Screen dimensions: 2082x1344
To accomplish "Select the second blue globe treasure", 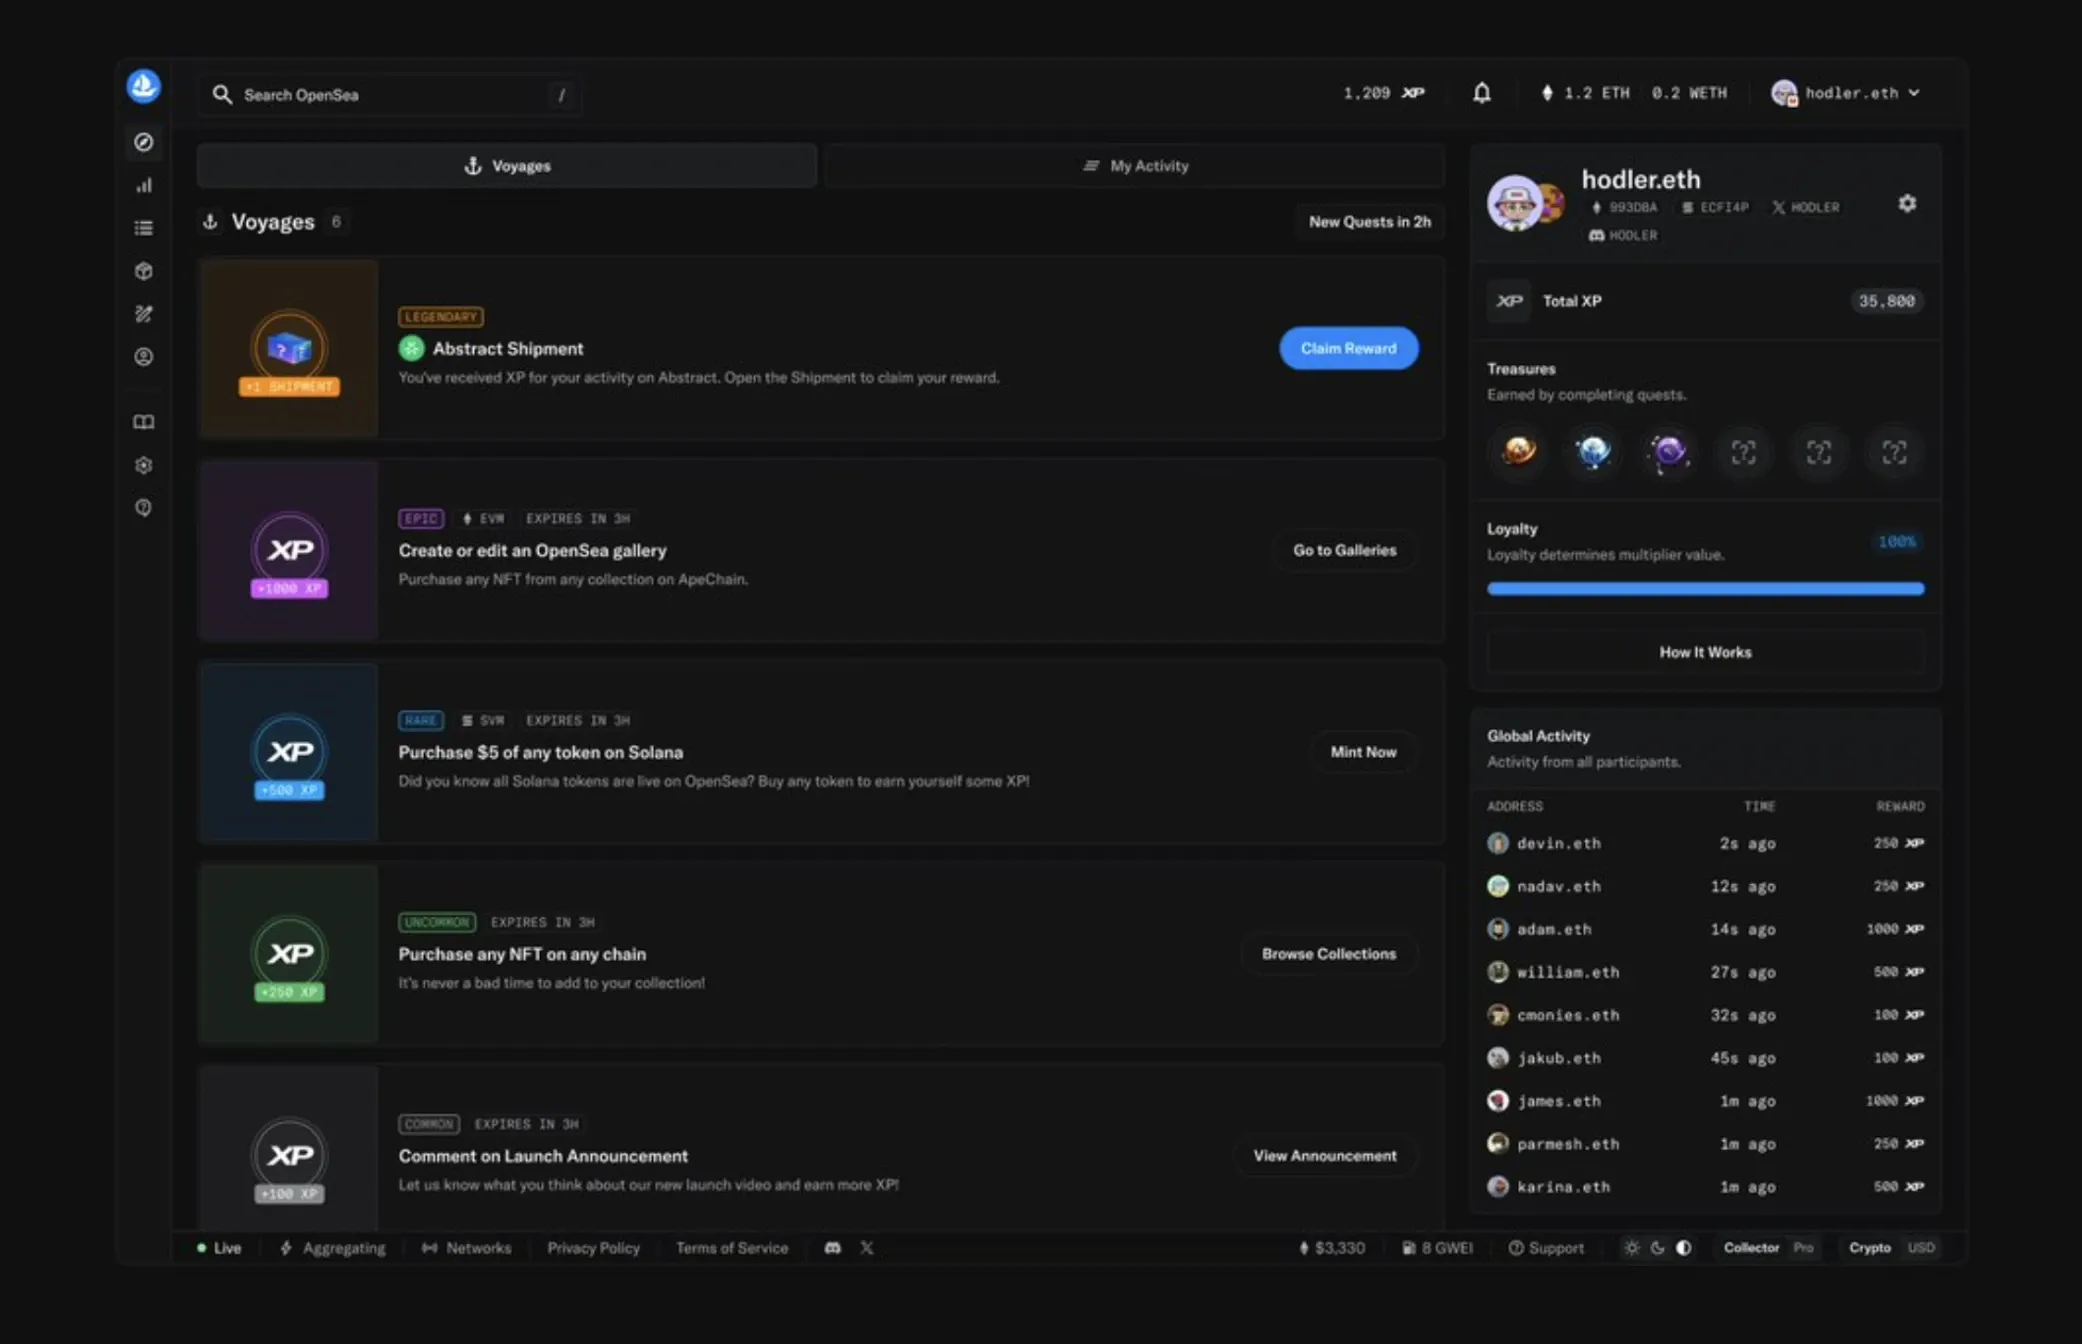I will point(1594,452).
